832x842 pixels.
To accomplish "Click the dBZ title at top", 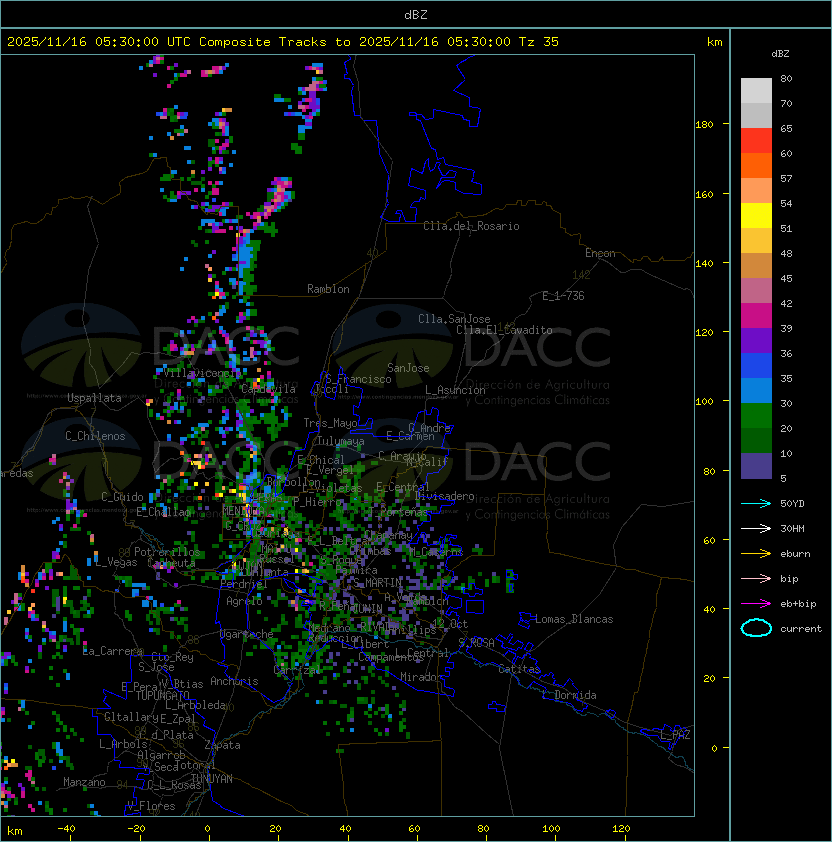I will (x=416, y=15).
